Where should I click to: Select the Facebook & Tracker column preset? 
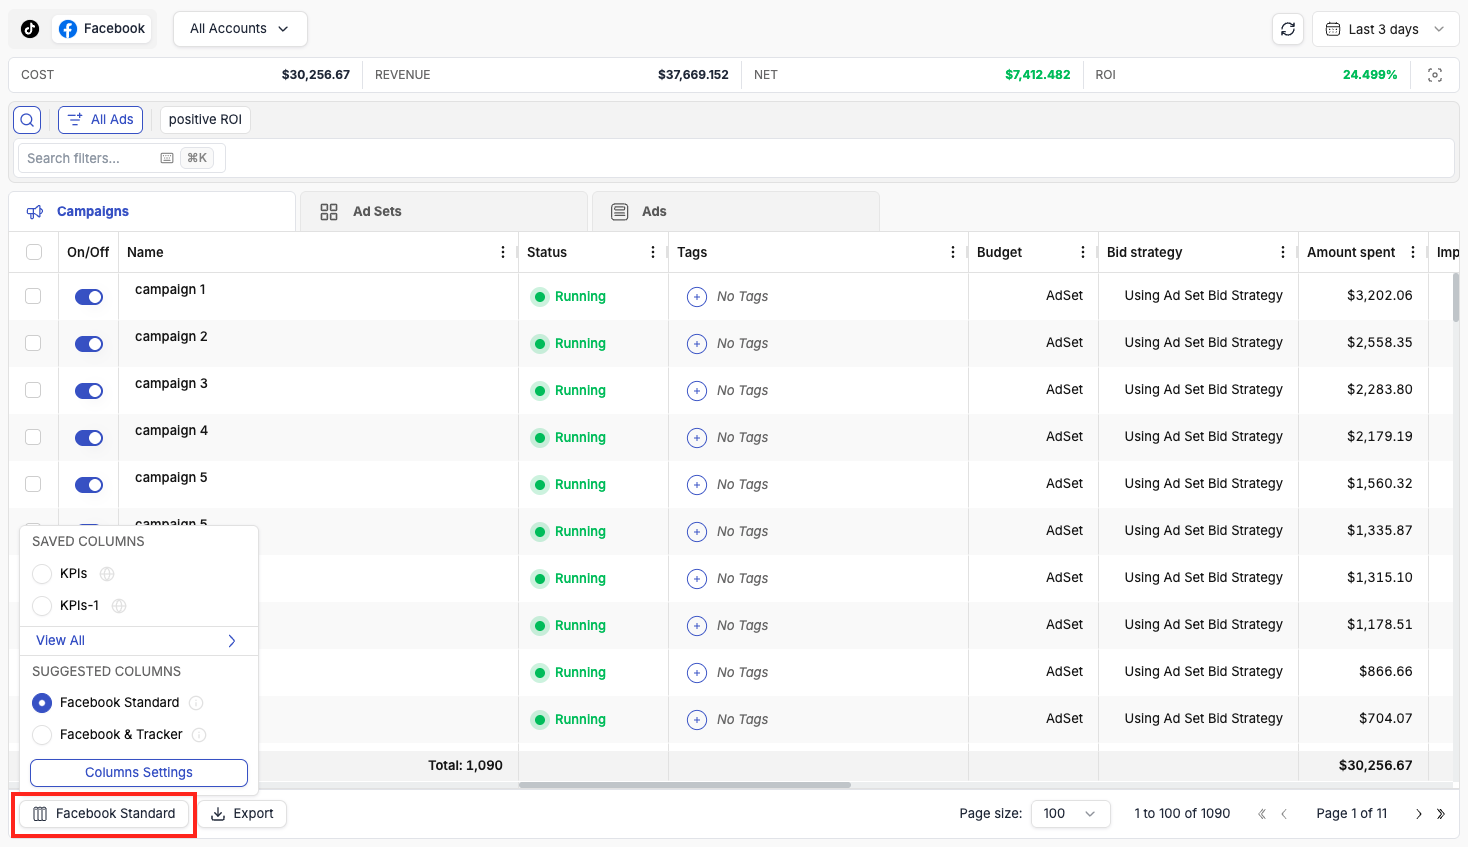tap(42, 735)
